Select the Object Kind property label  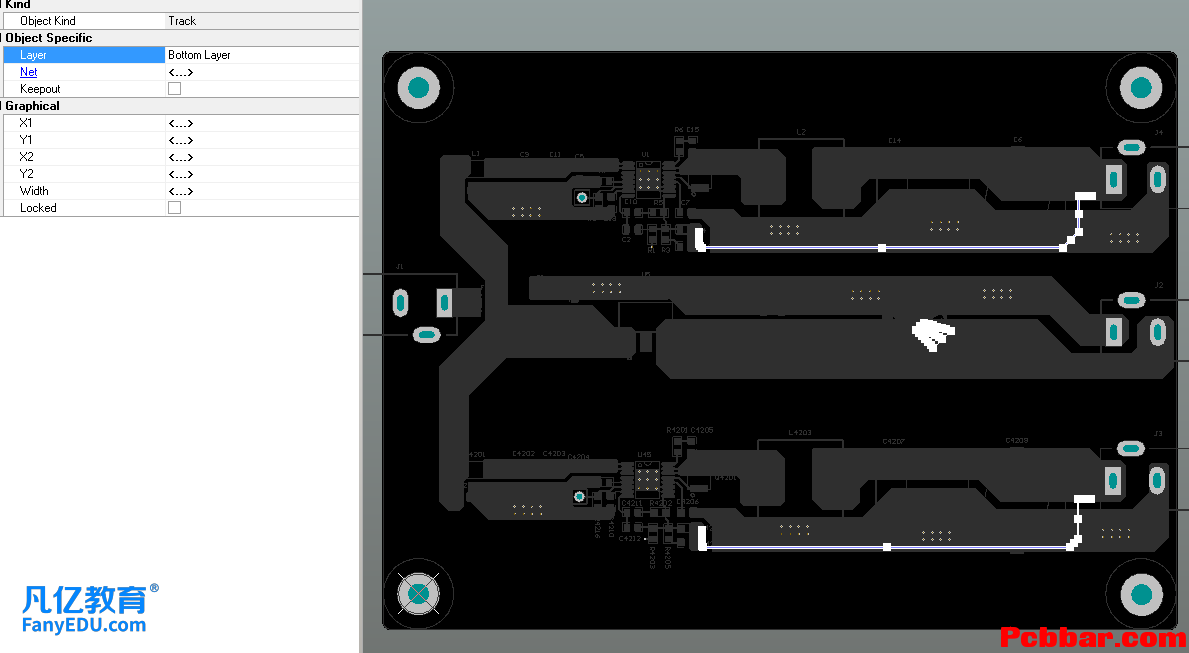click(48, 21)
